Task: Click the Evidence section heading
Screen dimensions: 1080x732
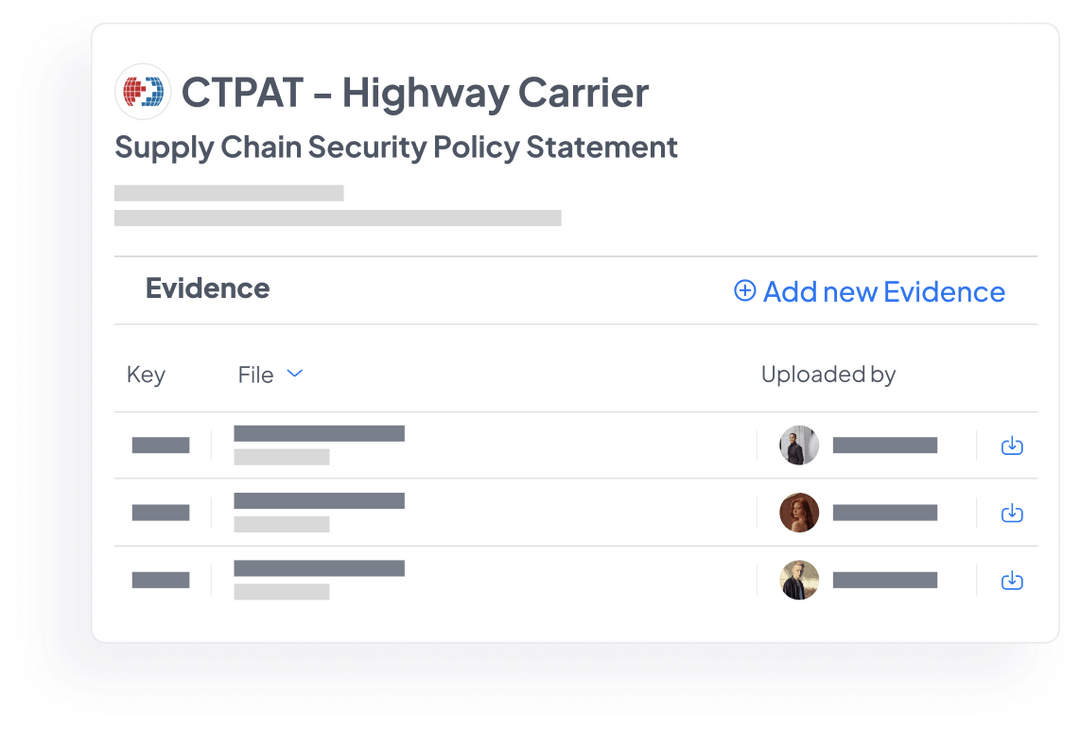Action: tap(207, 288)
